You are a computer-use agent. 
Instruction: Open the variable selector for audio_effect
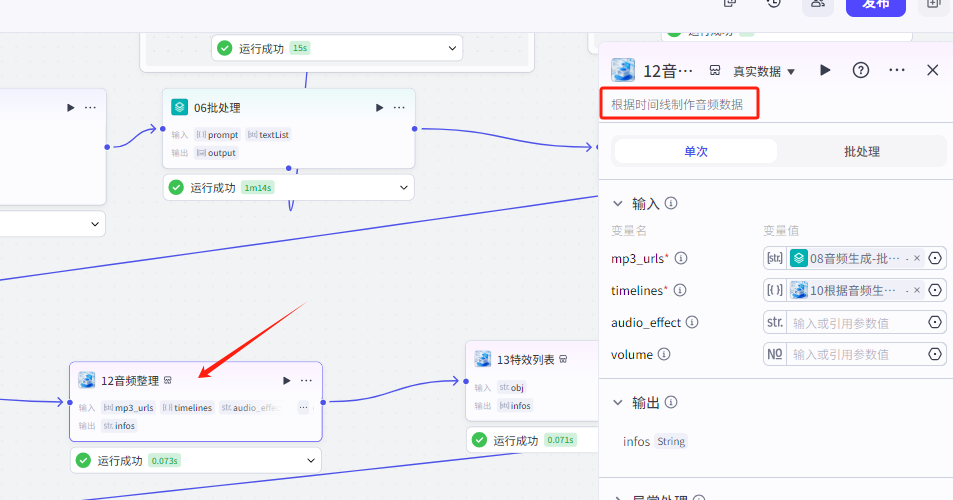pos(935,322)
